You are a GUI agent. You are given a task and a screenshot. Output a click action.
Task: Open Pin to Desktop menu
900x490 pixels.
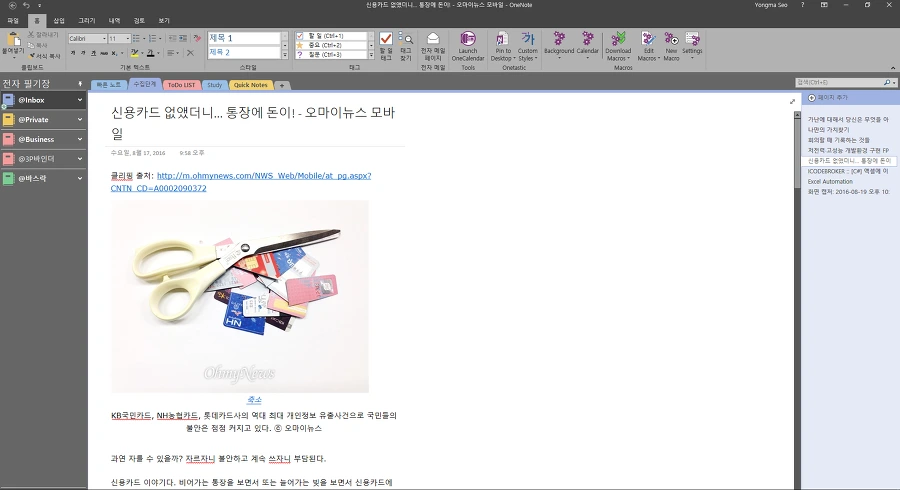point(502,46)
